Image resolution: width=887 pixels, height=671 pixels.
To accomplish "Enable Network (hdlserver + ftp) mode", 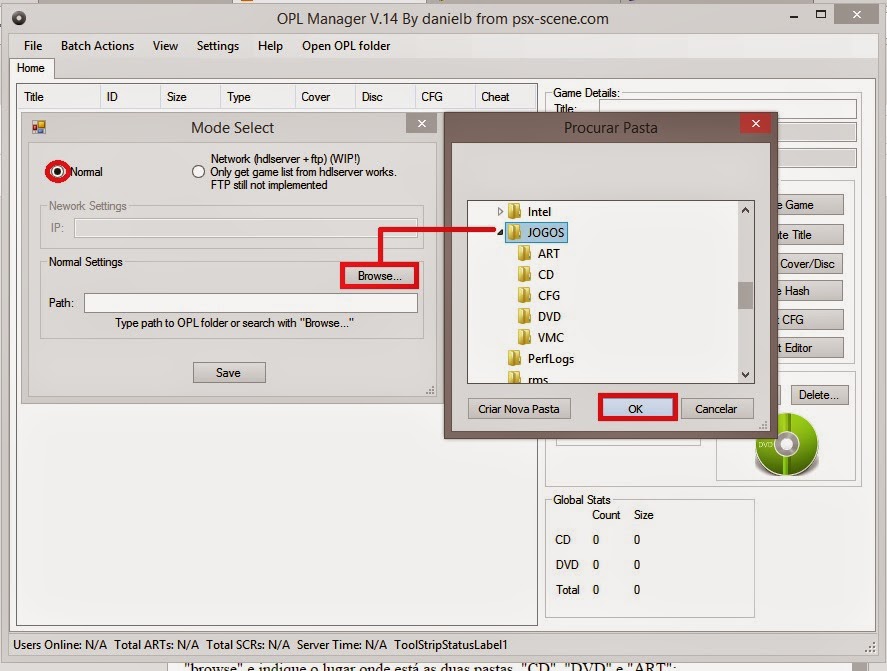I will tap(198, 171).
